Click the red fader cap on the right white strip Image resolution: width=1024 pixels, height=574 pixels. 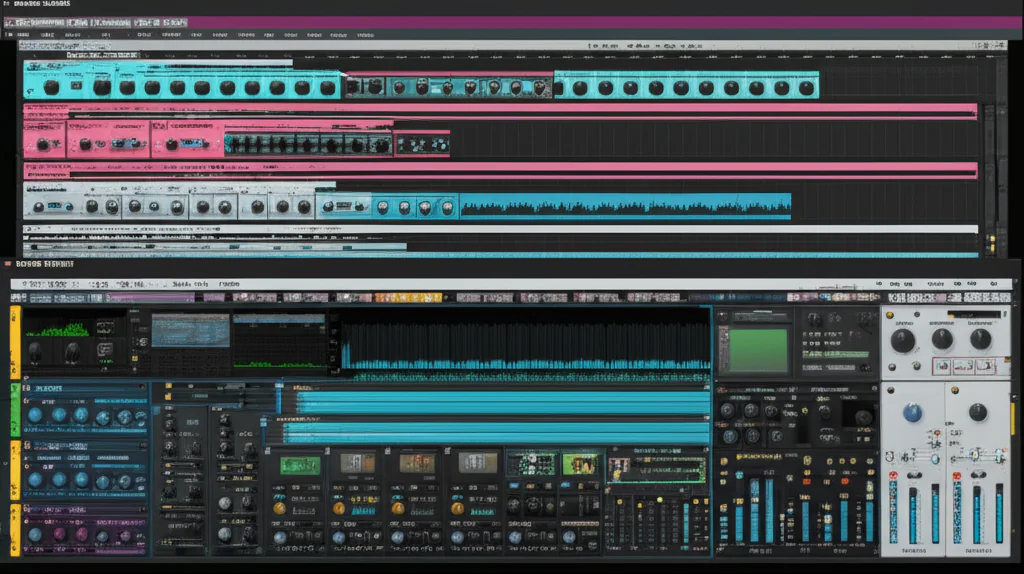pos(957,476)
